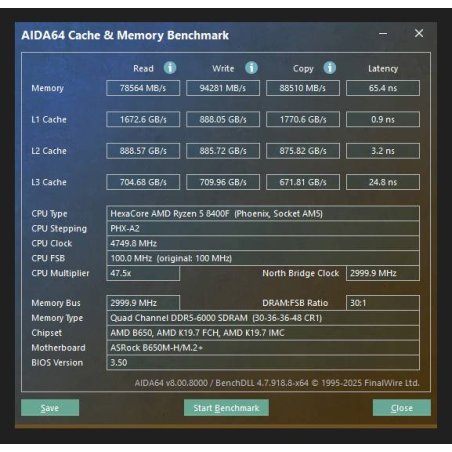
Task: Click the Start Benchmark button
Action: pyautogui.click(x=226, y=408)
